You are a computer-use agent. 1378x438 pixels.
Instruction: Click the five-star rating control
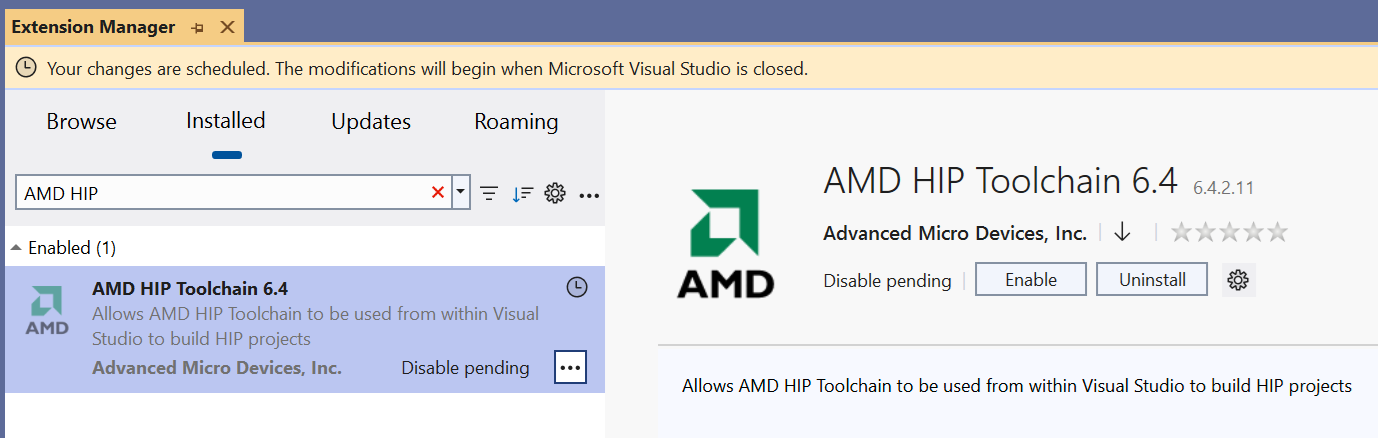tap(1229, 233)
